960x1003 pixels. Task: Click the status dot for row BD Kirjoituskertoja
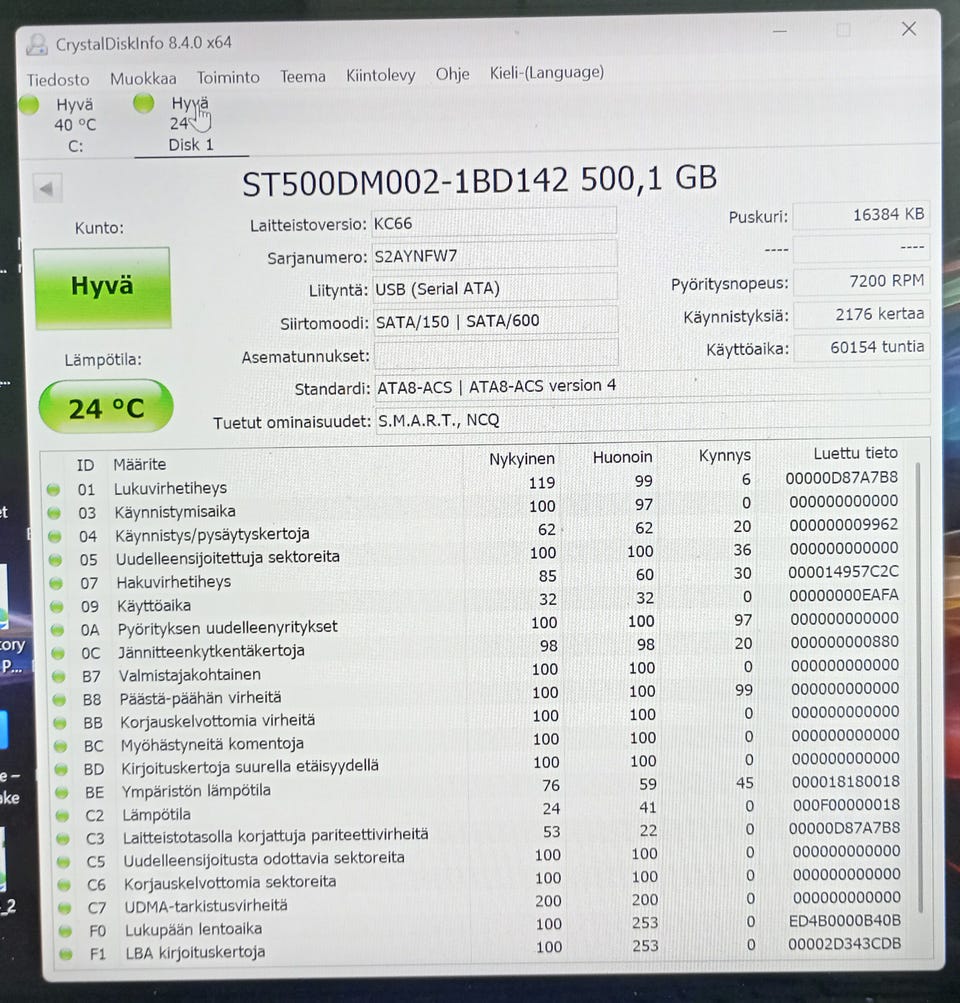(61, 769)
